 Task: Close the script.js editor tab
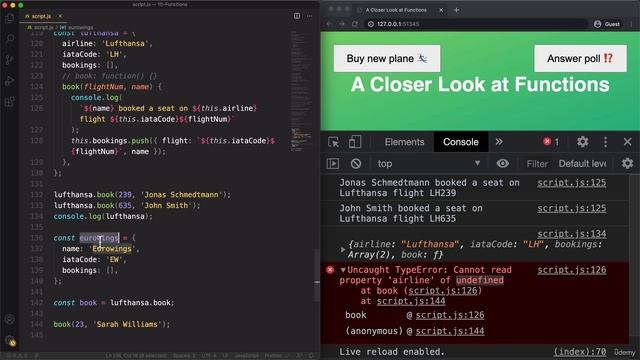(60, 16)
